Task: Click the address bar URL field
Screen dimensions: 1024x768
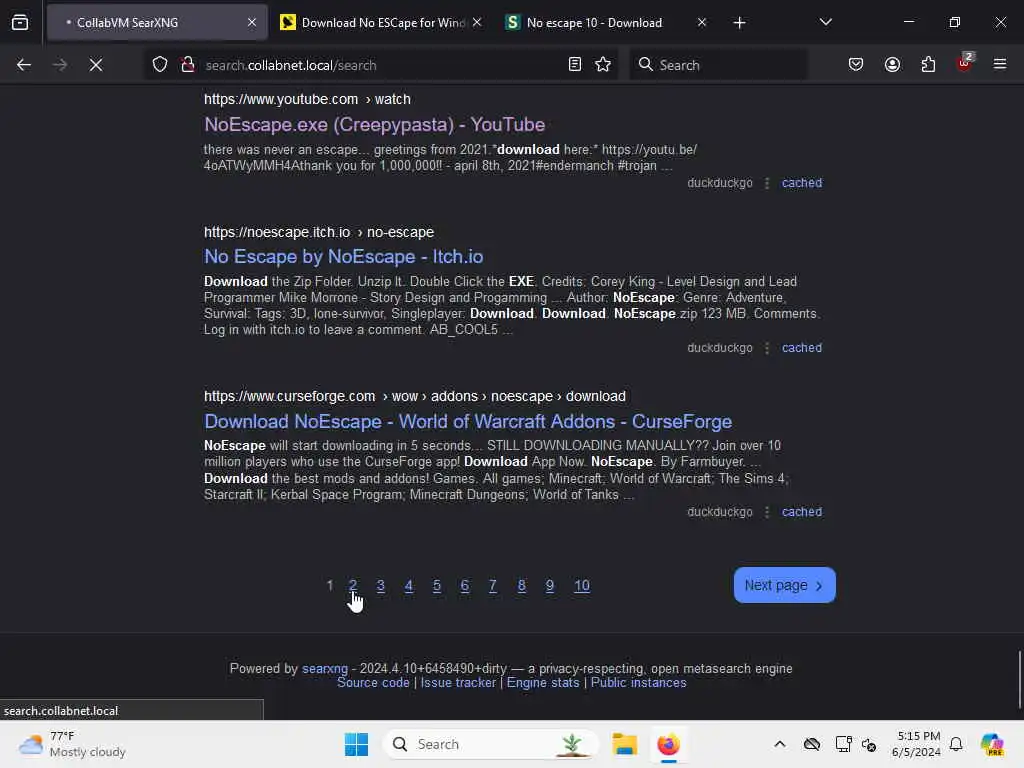Action: (382, 65)
